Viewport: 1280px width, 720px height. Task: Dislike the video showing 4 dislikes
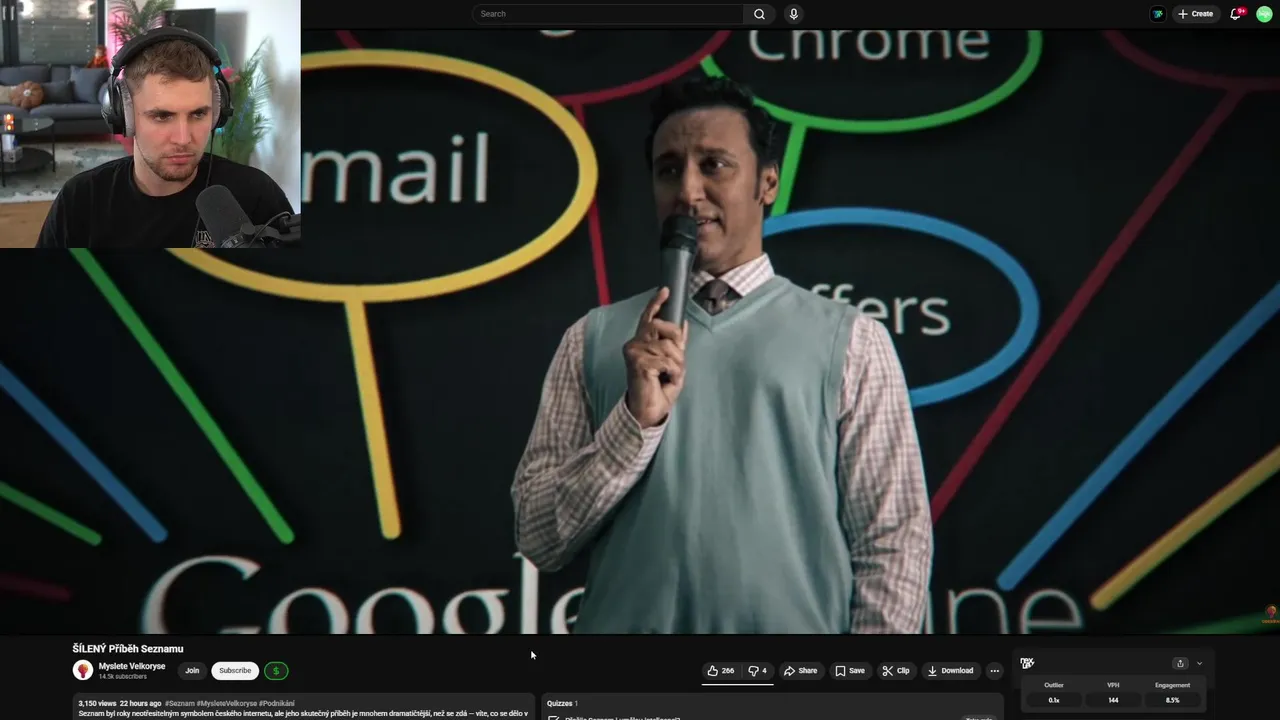click(x=758, y=671)
